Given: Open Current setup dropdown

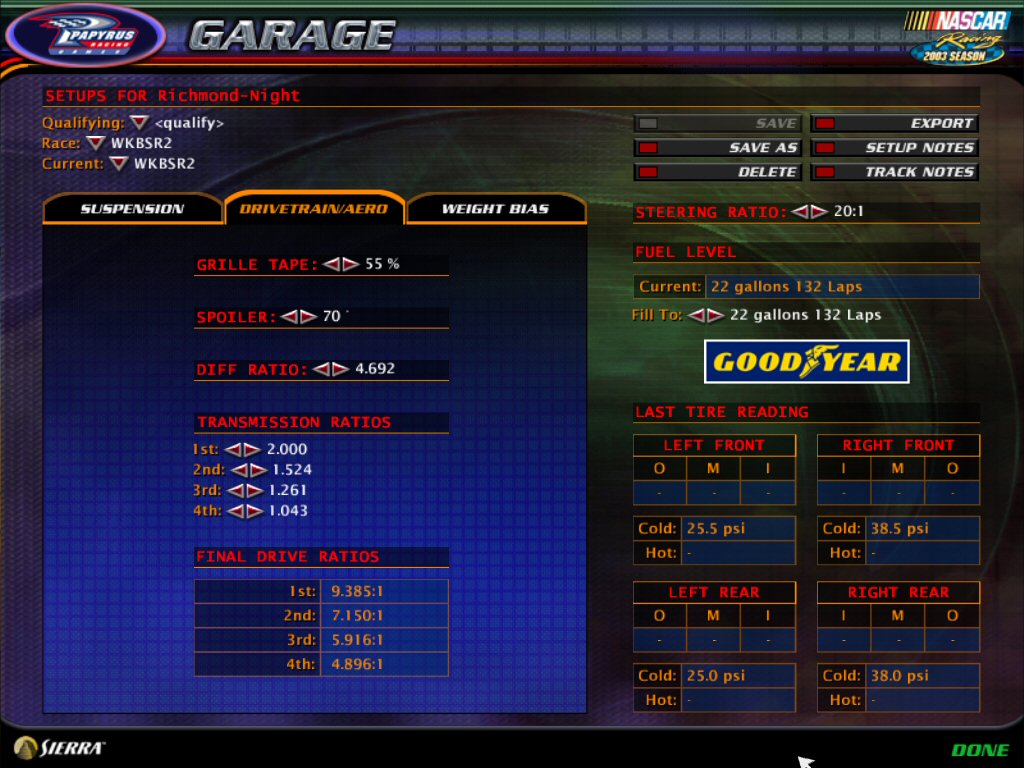Looking at the screenshot, I should pyautogui.click(x=119, y=163).
